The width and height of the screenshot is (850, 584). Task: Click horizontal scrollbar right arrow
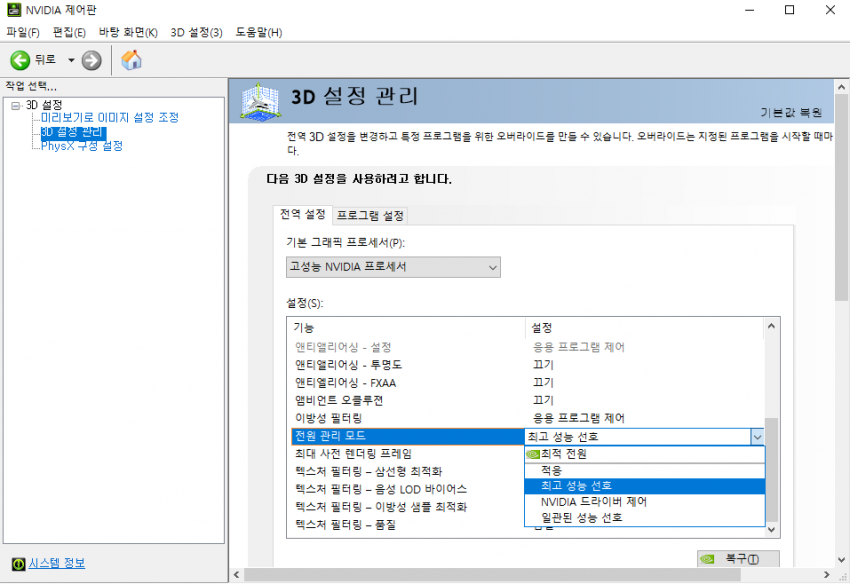coord(827,575)
